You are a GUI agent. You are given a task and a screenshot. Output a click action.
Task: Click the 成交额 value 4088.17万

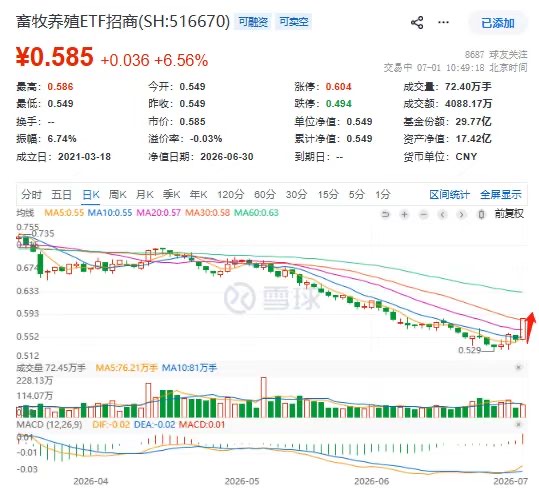point(468,104)
